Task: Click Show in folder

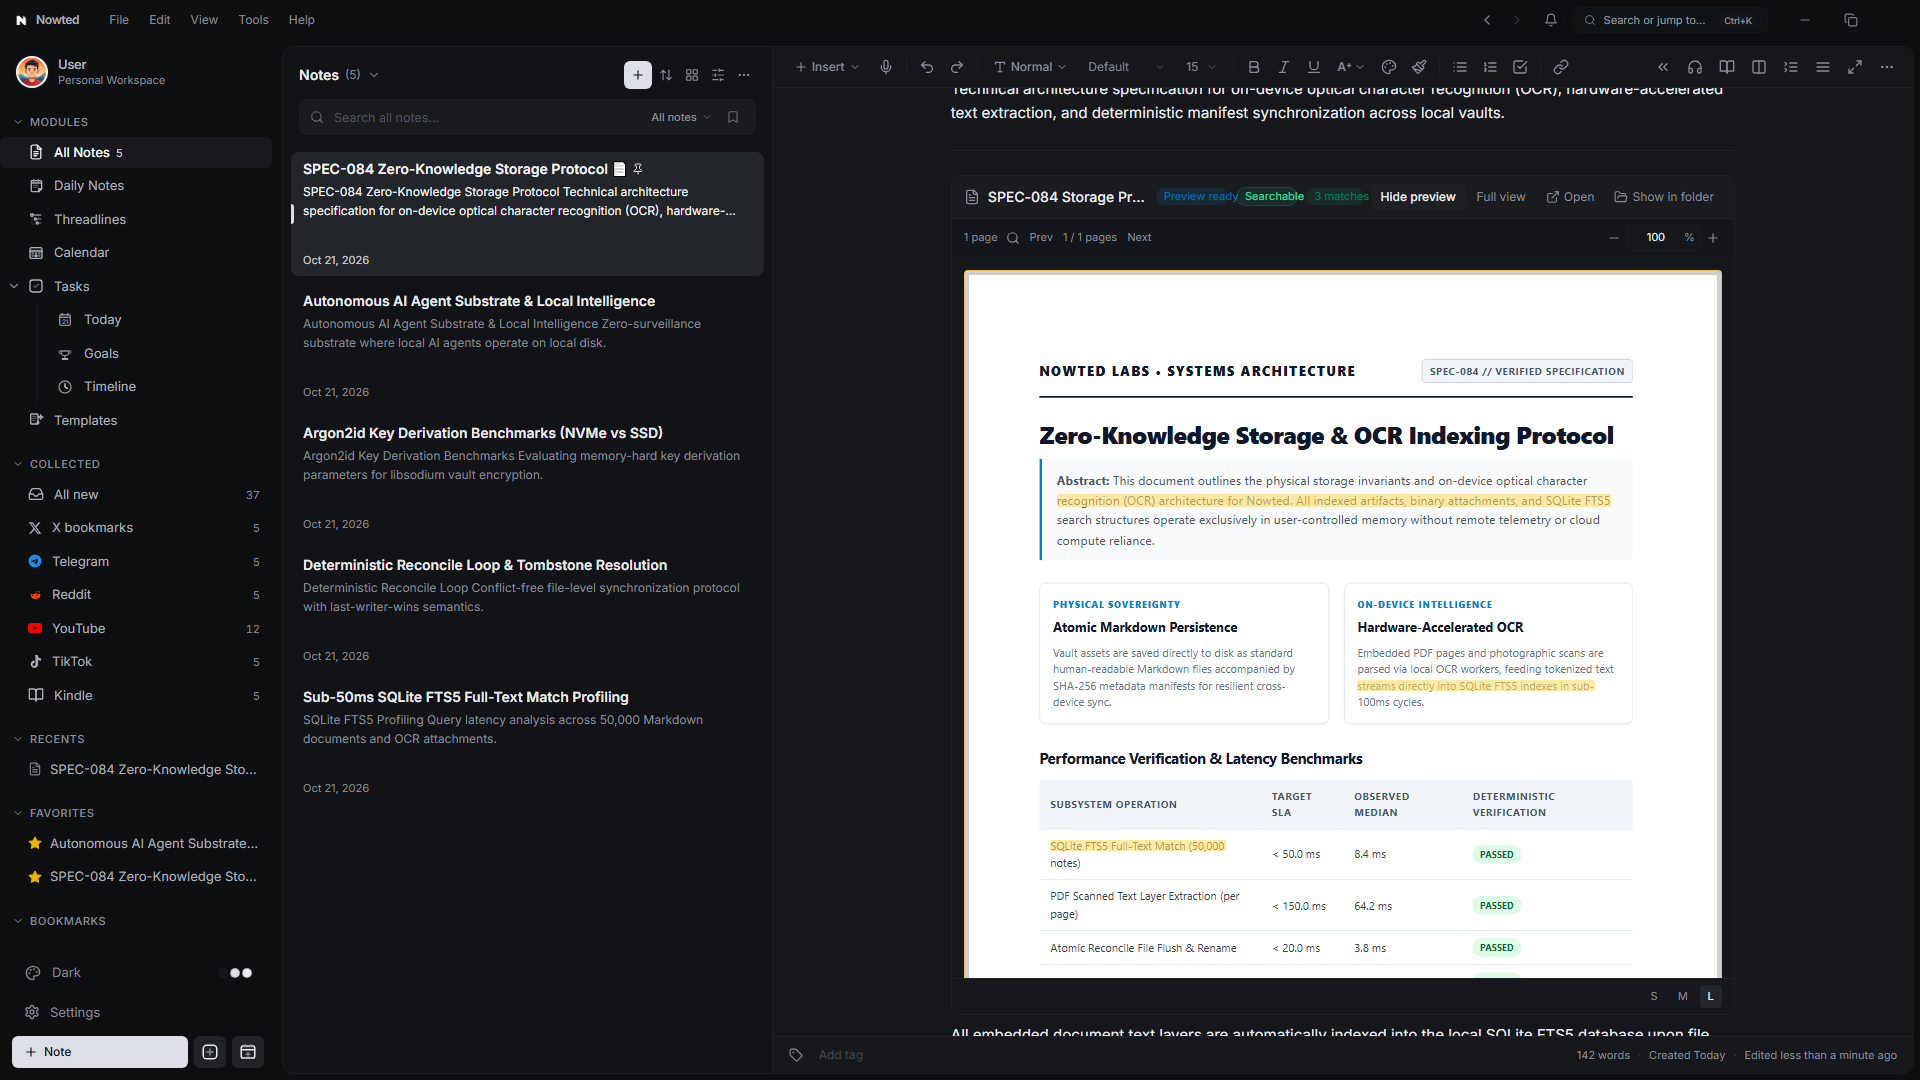Action: tap(1664, 197)
